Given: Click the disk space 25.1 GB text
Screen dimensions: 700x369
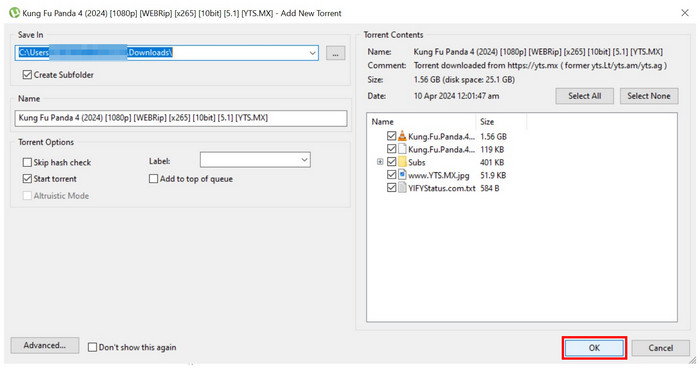Looking at the screenshot, I should (x=479, y=80).
